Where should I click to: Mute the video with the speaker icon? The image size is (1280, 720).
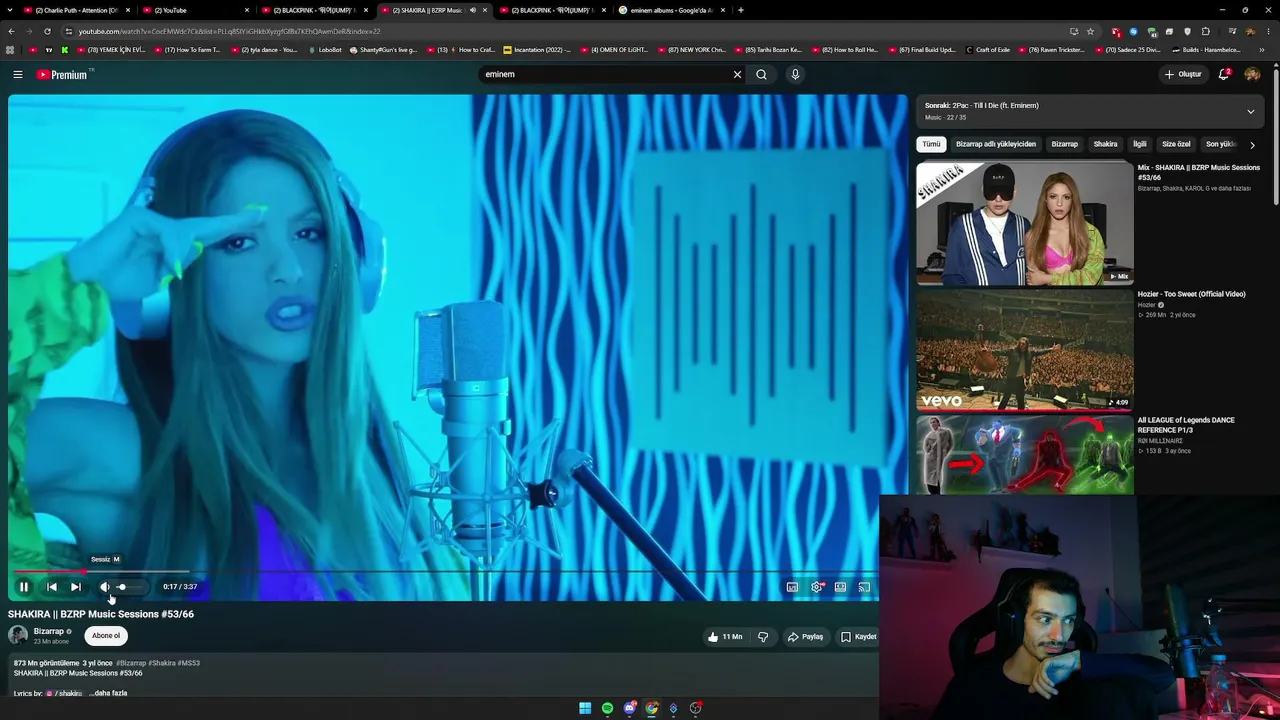click(x=104, y=587)
